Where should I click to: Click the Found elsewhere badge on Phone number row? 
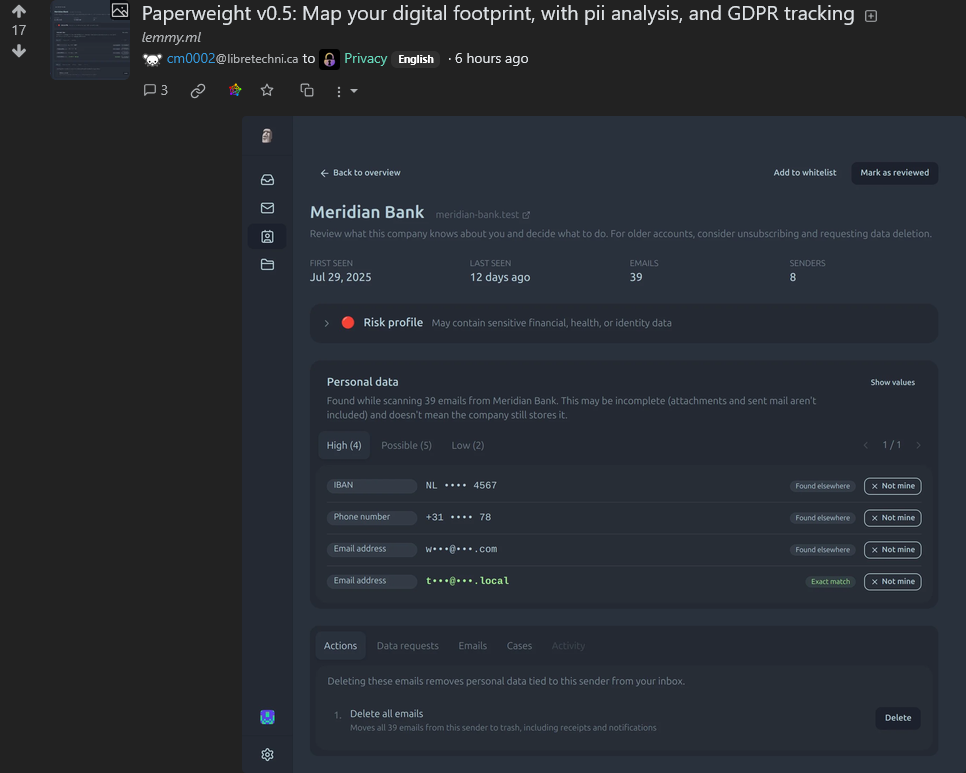[x=822, y=518]
